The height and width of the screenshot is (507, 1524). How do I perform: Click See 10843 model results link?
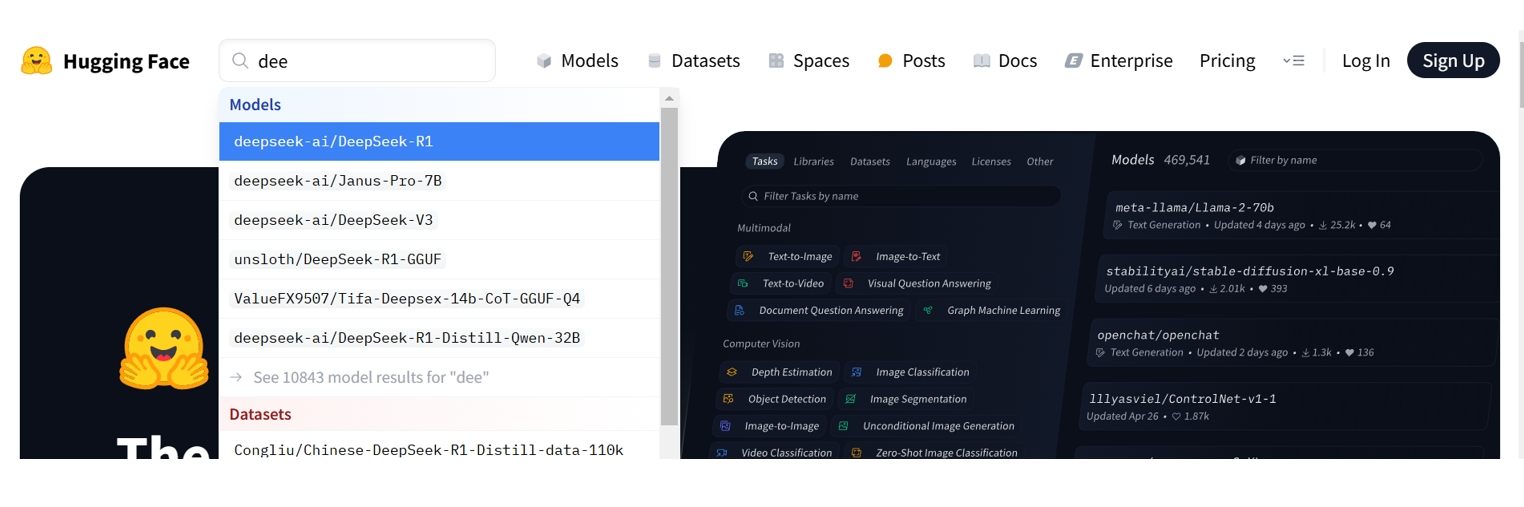tap(439, 377)
